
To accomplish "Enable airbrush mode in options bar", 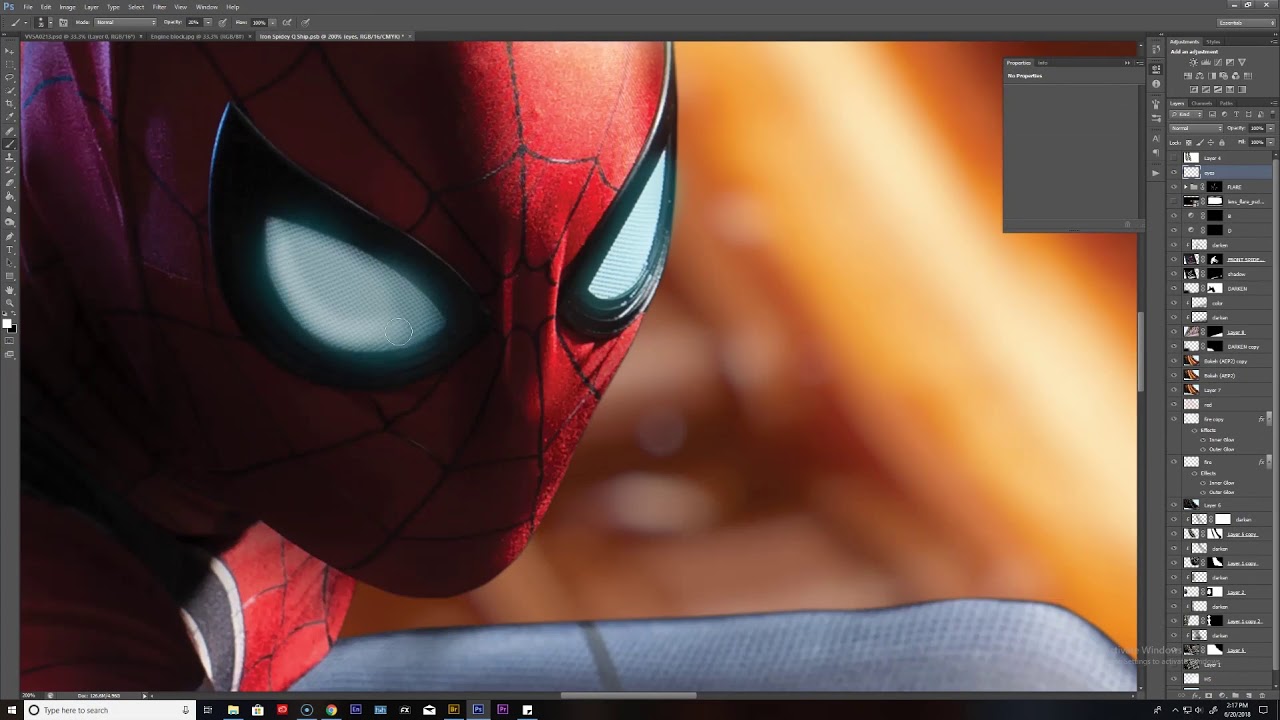I will pyautogui.click(x=288, y=22).
